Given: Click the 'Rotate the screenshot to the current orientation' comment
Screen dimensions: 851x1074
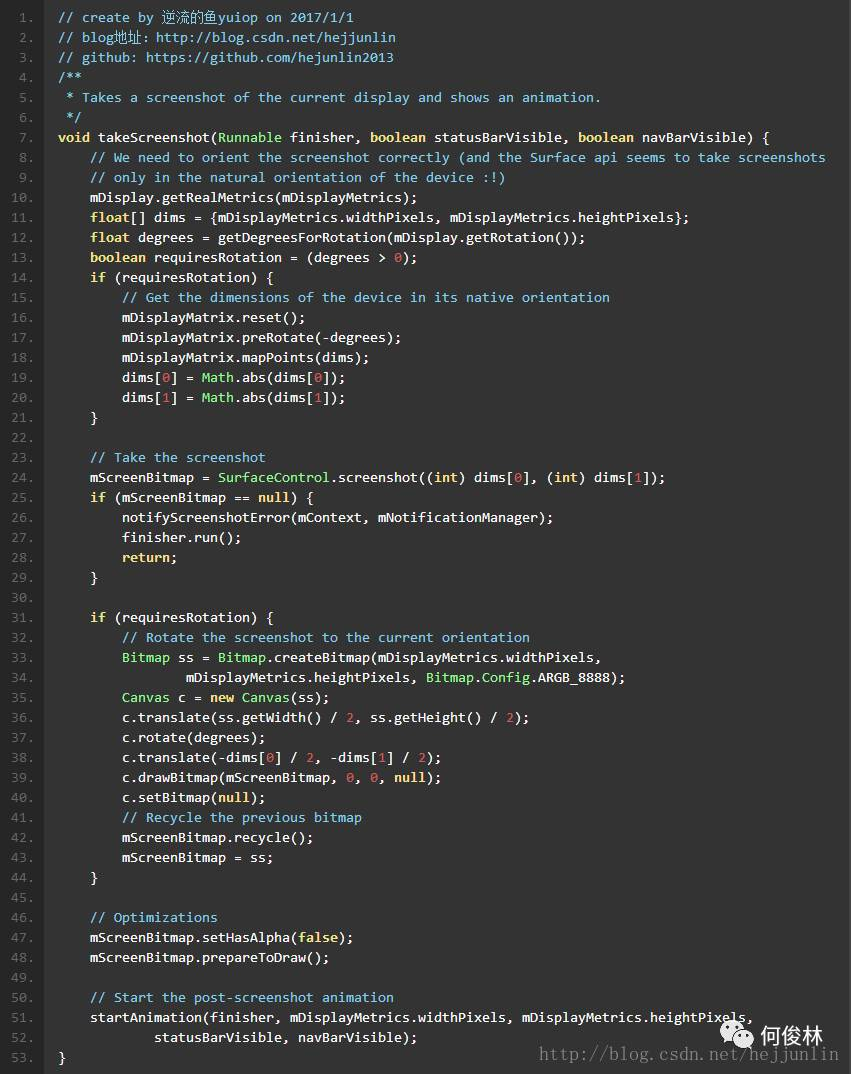Looking at the screenshot, I should pos(325,638).
